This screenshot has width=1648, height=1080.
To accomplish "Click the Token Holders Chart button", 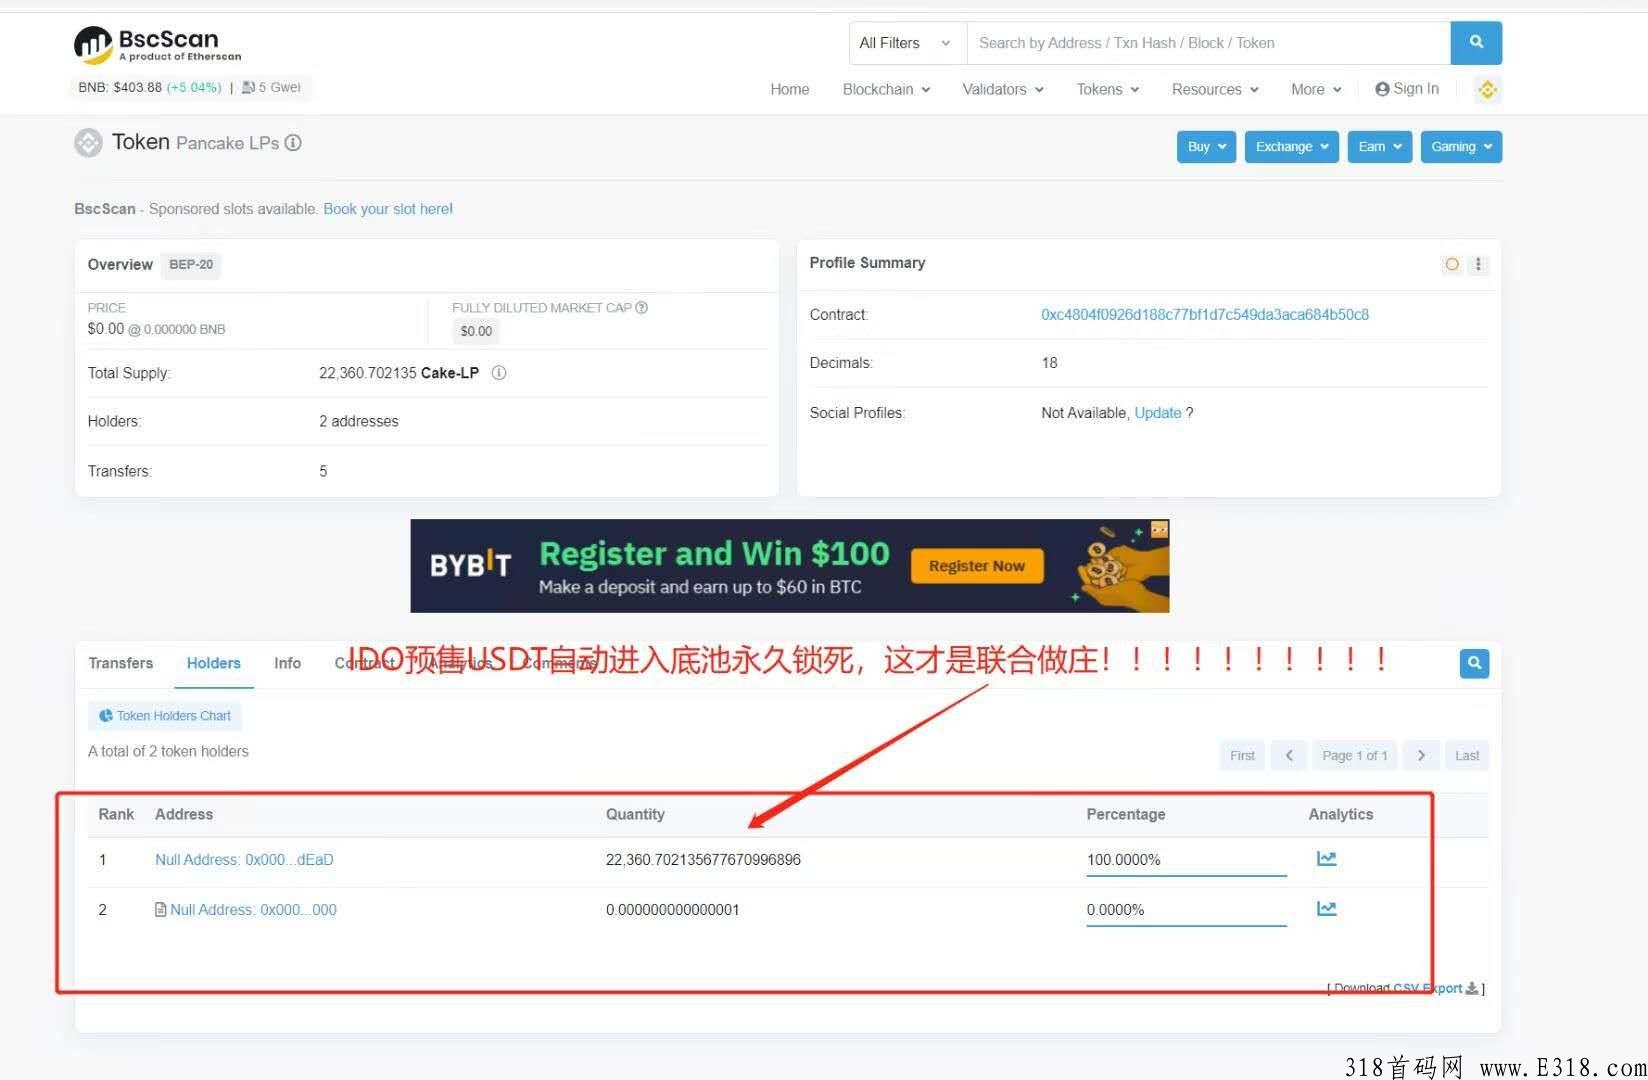I will pos(165,716).
